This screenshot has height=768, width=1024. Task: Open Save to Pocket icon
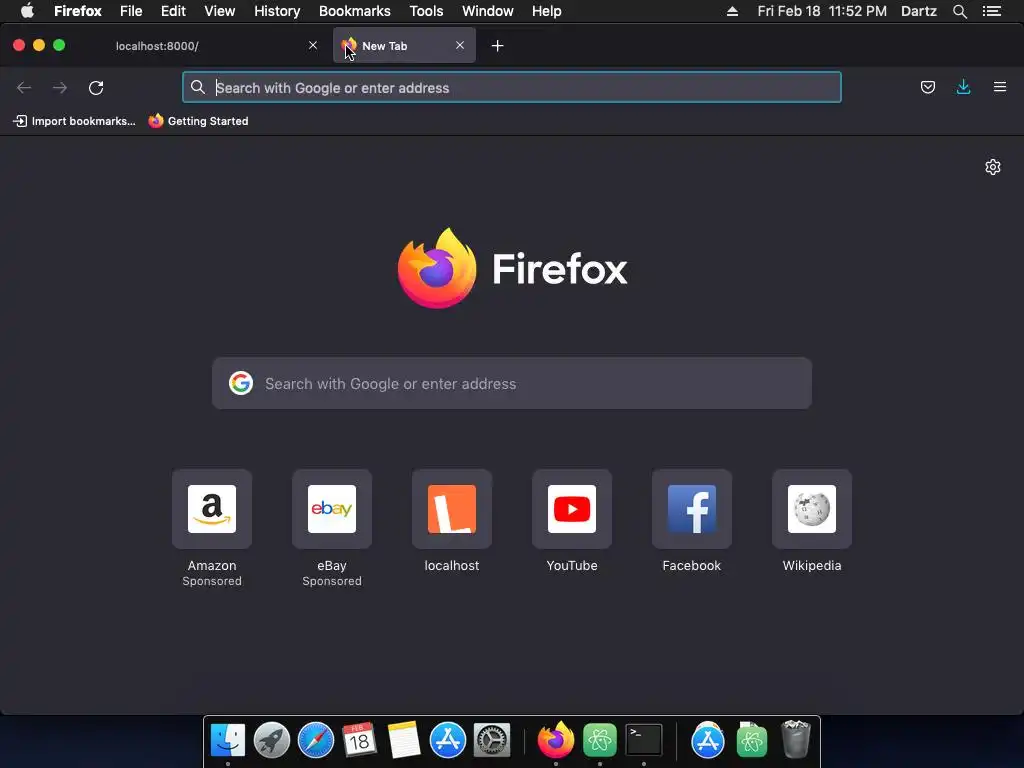[x=927, y=87]
